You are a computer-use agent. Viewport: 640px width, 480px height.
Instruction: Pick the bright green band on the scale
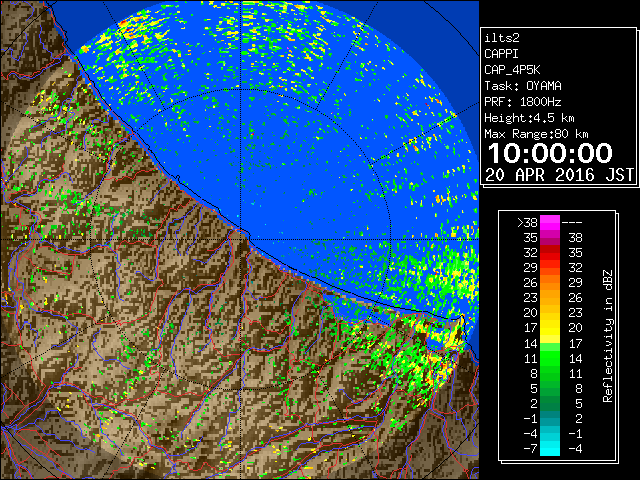550,358
